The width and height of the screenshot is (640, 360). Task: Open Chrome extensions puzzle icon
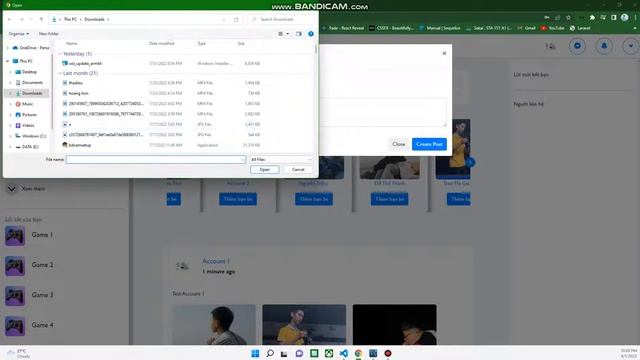click(592, 18)
